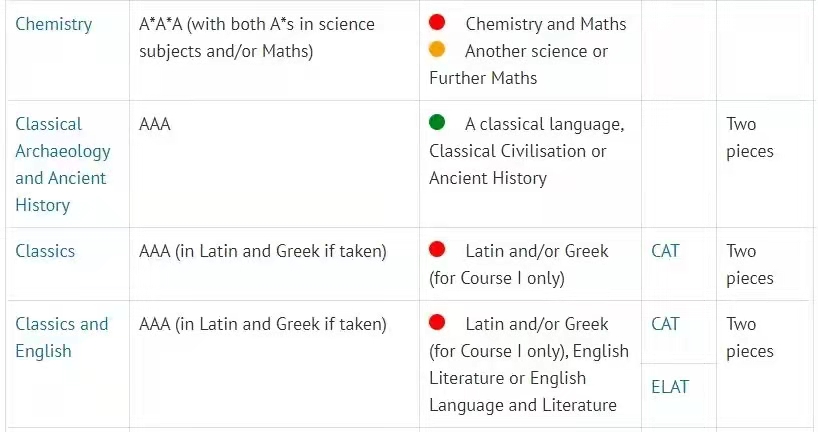Viewport: 818px width, 432px height.
Task: Click red dot in Classics and English row
Action: [x=437, y=322]
